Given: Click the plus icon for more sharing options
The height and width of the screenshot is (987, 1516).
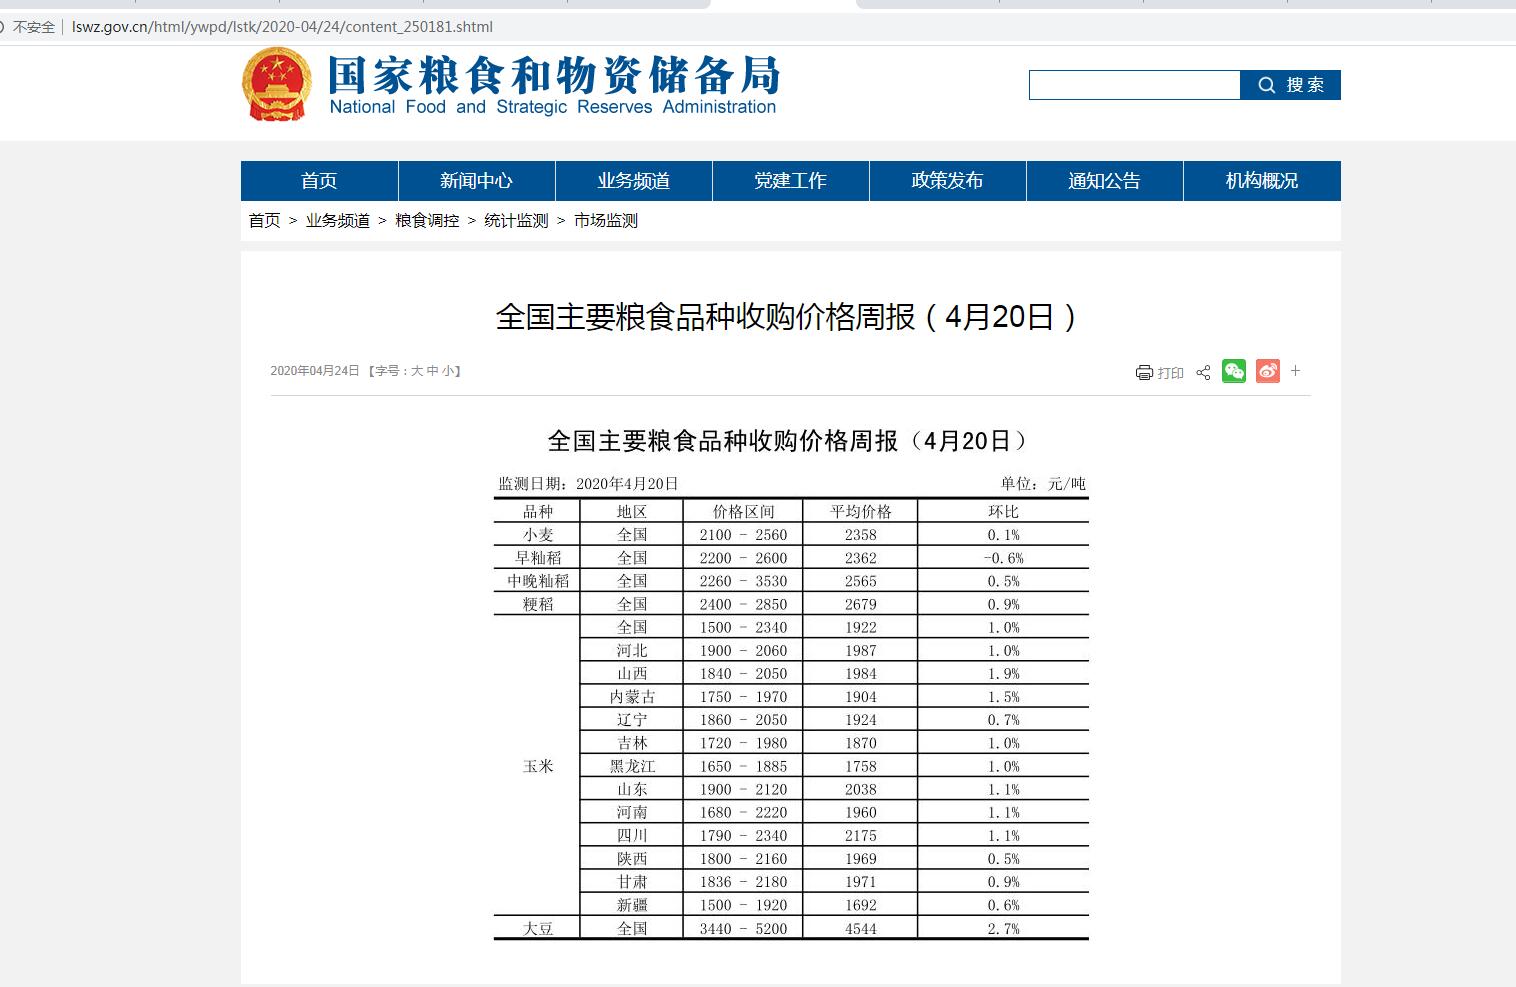Looking at the screenshot, I should tap(1295, 371).
